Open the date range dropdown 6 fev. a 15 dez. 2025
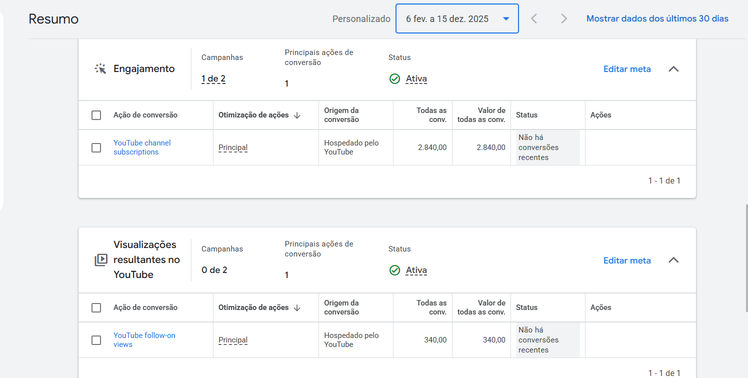The width and height of the screenshot is (748, 378). 457,19
